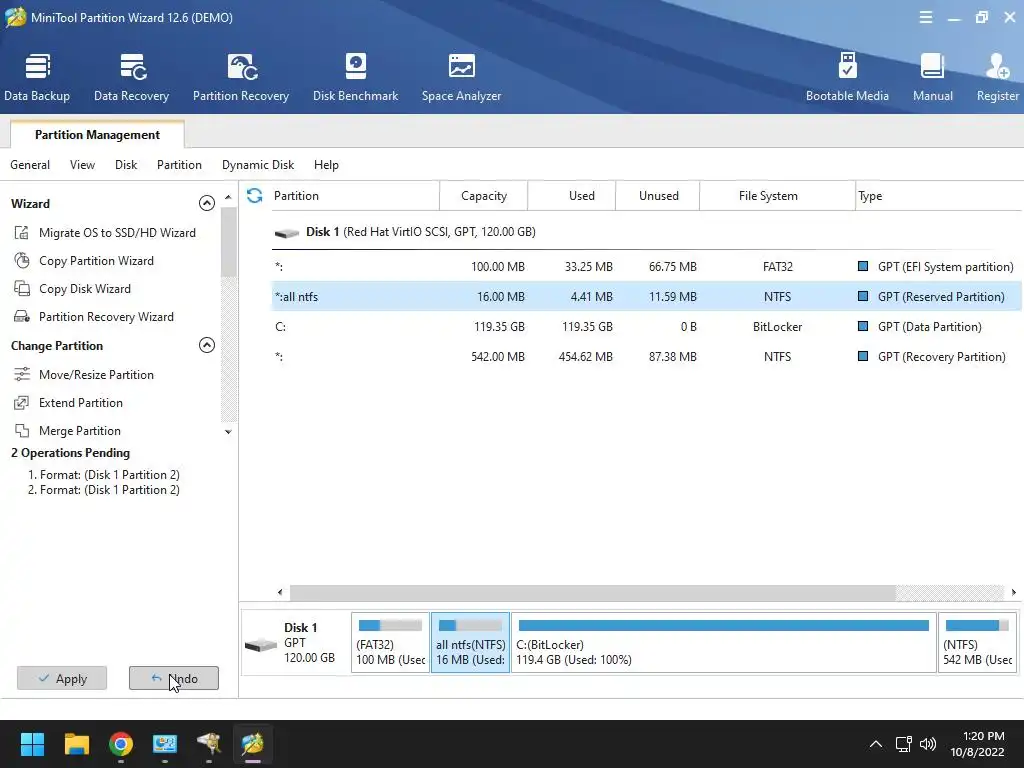Screen dimensions: 1024x768
Task: Click Migrate OS to SSD/HD Wizard icon
Action: point(22,232)
